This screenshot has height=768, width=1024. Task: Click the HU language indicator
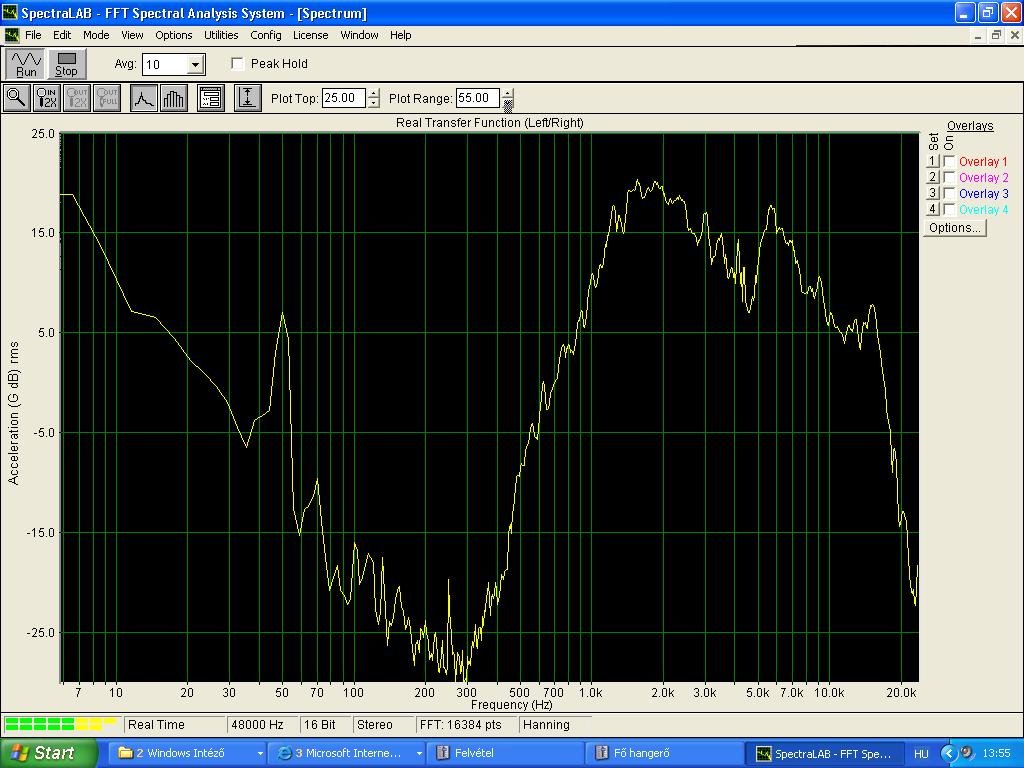click(921, 753)
